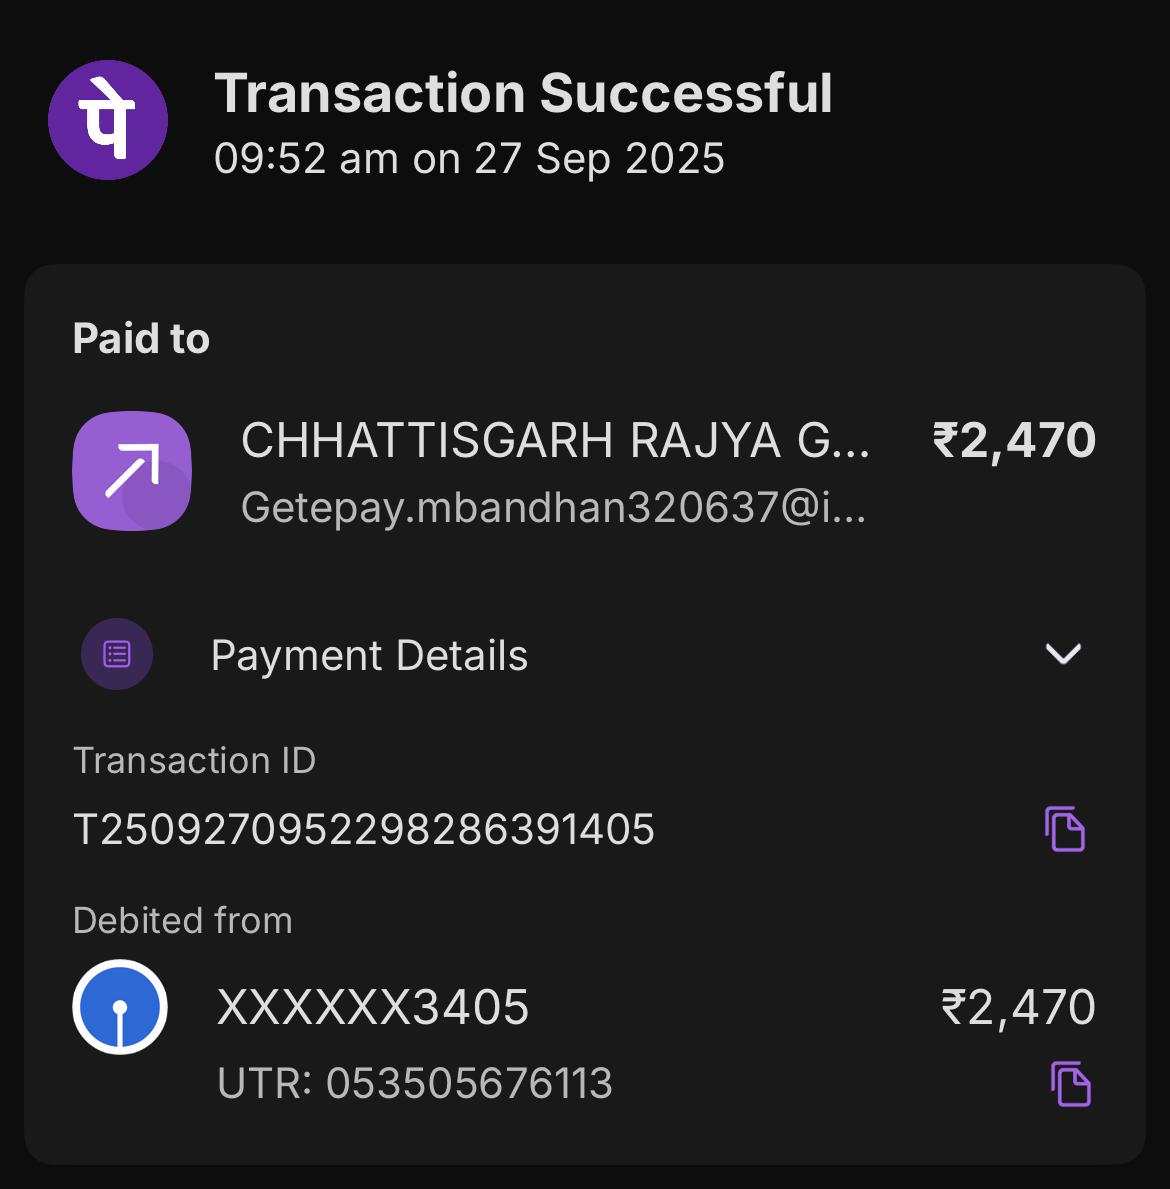Copy the Transaction ID using its copy icon
The height and width of the screenshot is (1189, 1170).
(1065, 829)
